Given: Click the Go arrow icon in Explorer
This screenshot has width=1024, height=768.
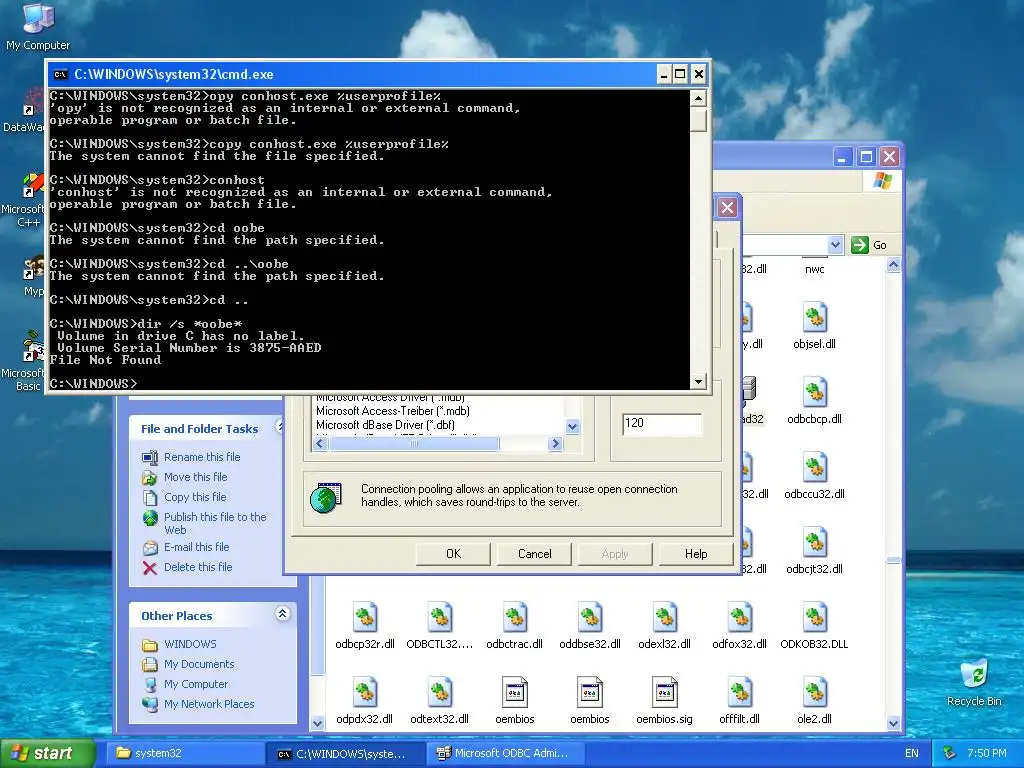Looking at the screenshot, I should [860, 245].
